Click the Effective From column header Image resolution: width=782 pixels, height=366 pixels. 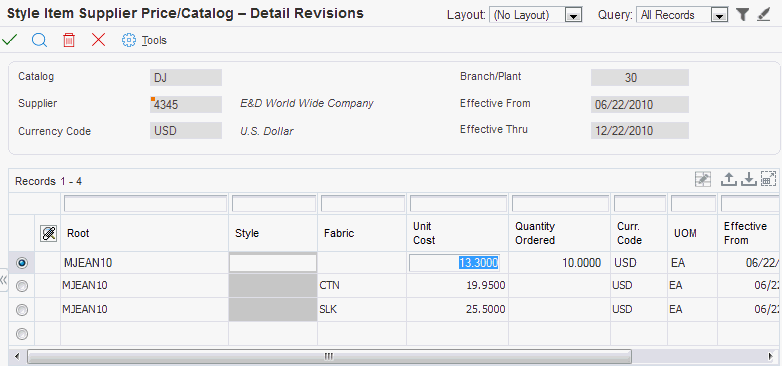click(x=750, y=233)
